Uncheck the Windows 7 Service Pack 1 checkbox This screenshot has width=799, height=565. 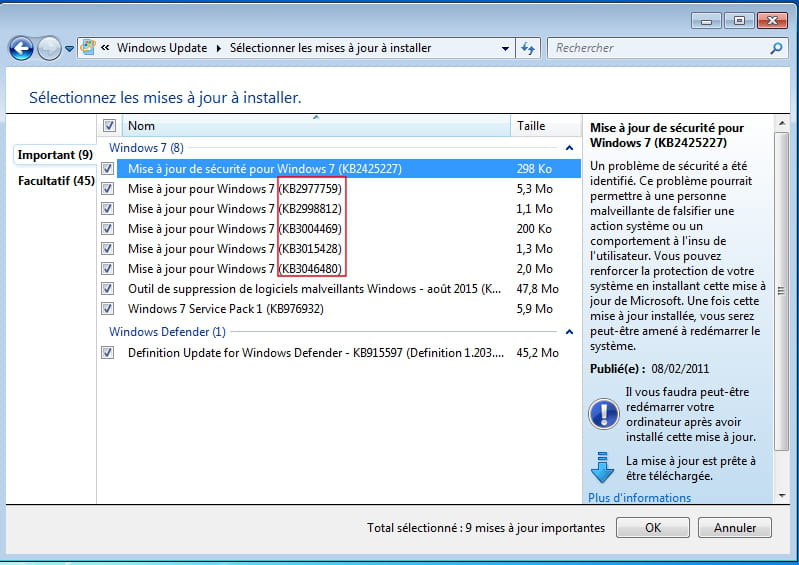(x=108, y=308)
